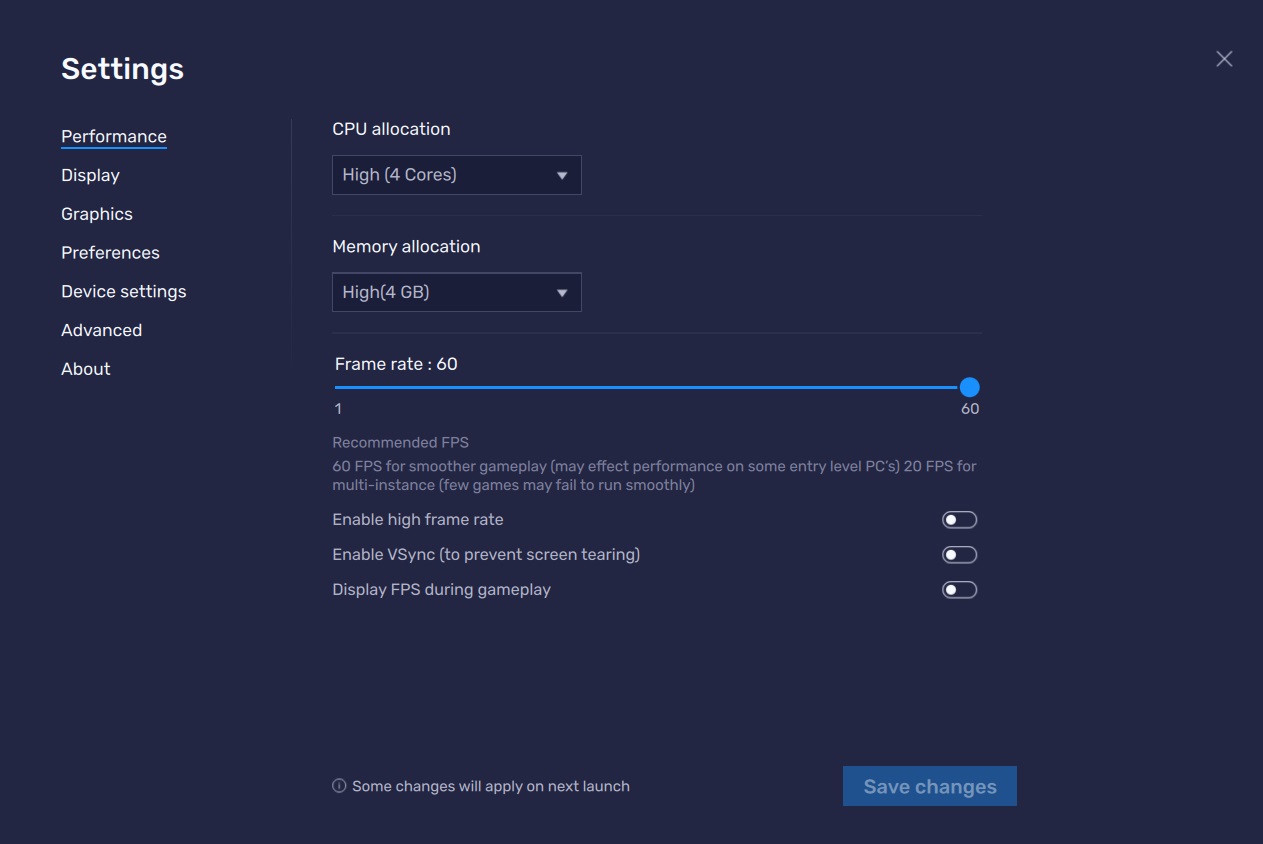This screenshot has height=844, width=1263.
Task: Go to Graphics settings
Action: point(97,214)
